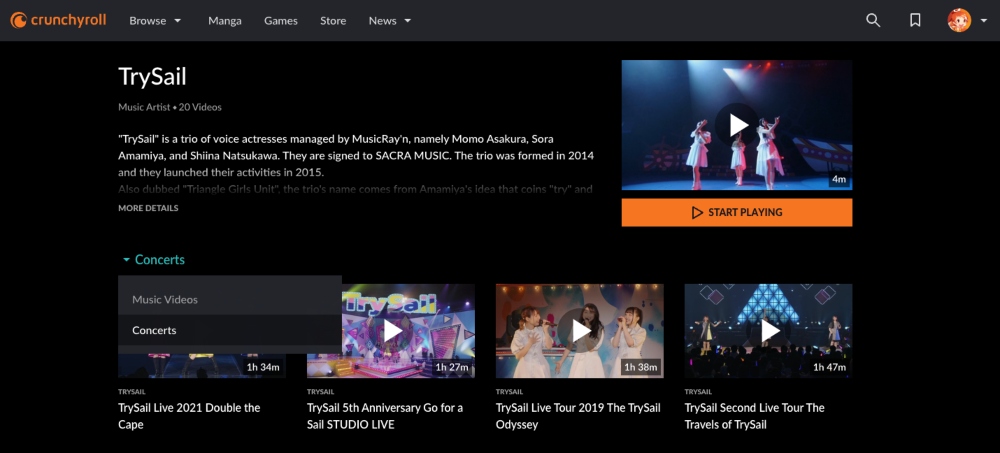Play the featured 4m video thumbnail
This screenshot has height=453, width=1000.
point(737,125)
